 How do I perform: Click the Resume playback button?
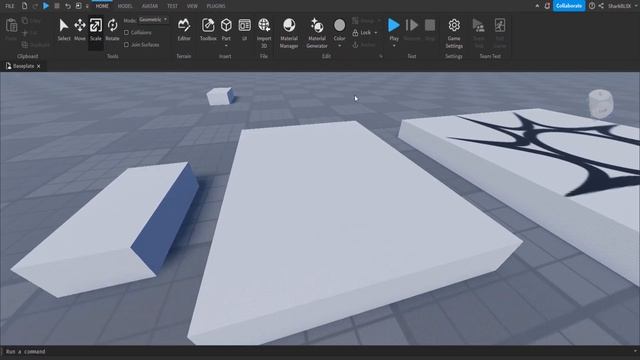[412, 25]
